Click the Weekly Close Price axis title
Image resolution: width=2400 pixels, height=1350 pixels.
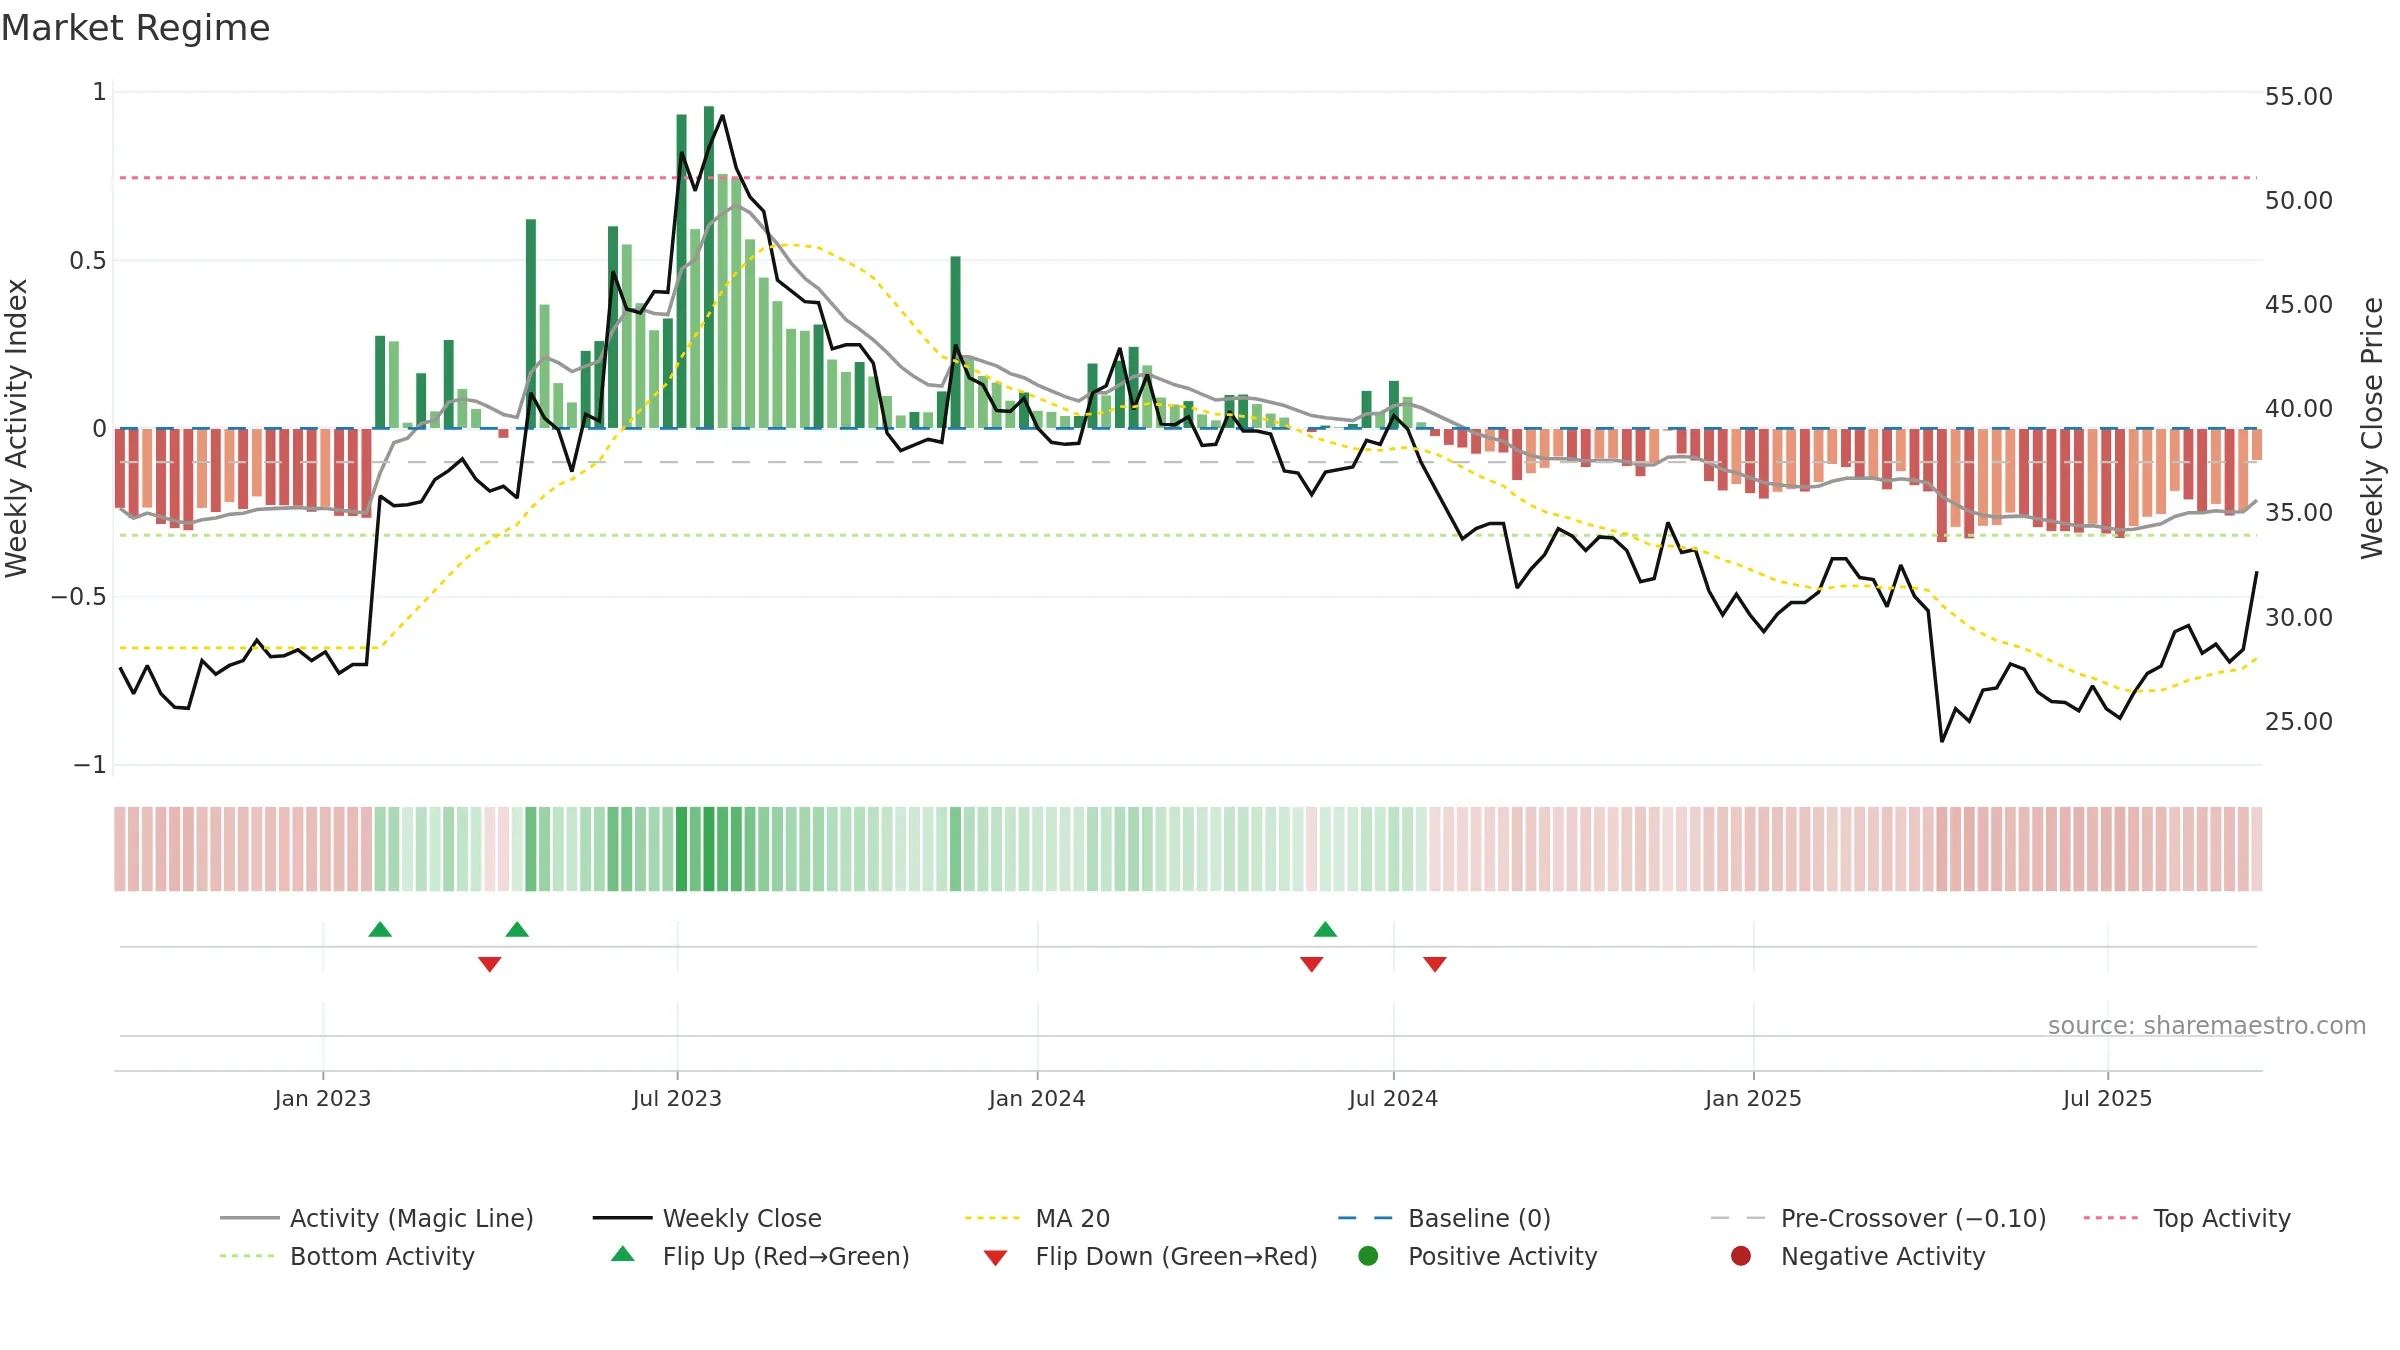click(x=2372, y=428)
